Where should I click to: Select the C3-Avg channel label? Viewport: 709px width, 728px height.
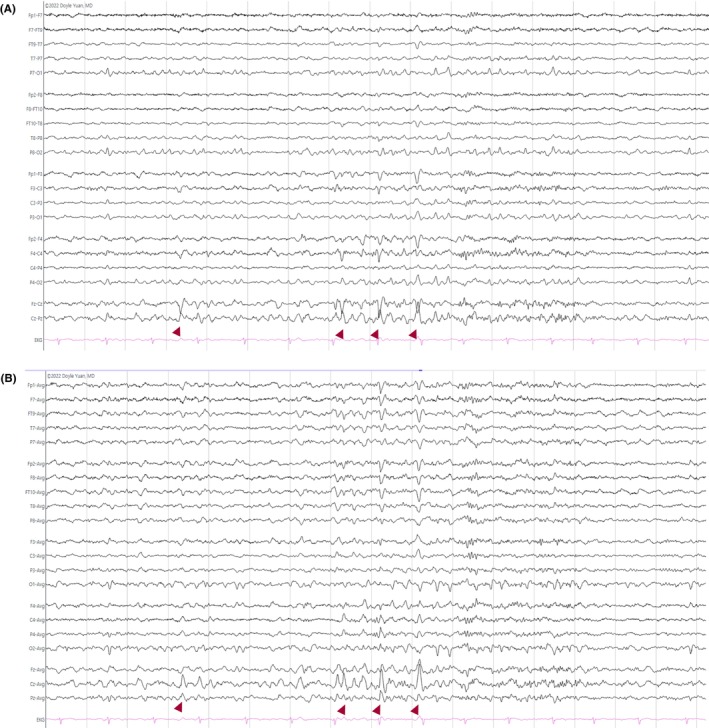[37, 556]
